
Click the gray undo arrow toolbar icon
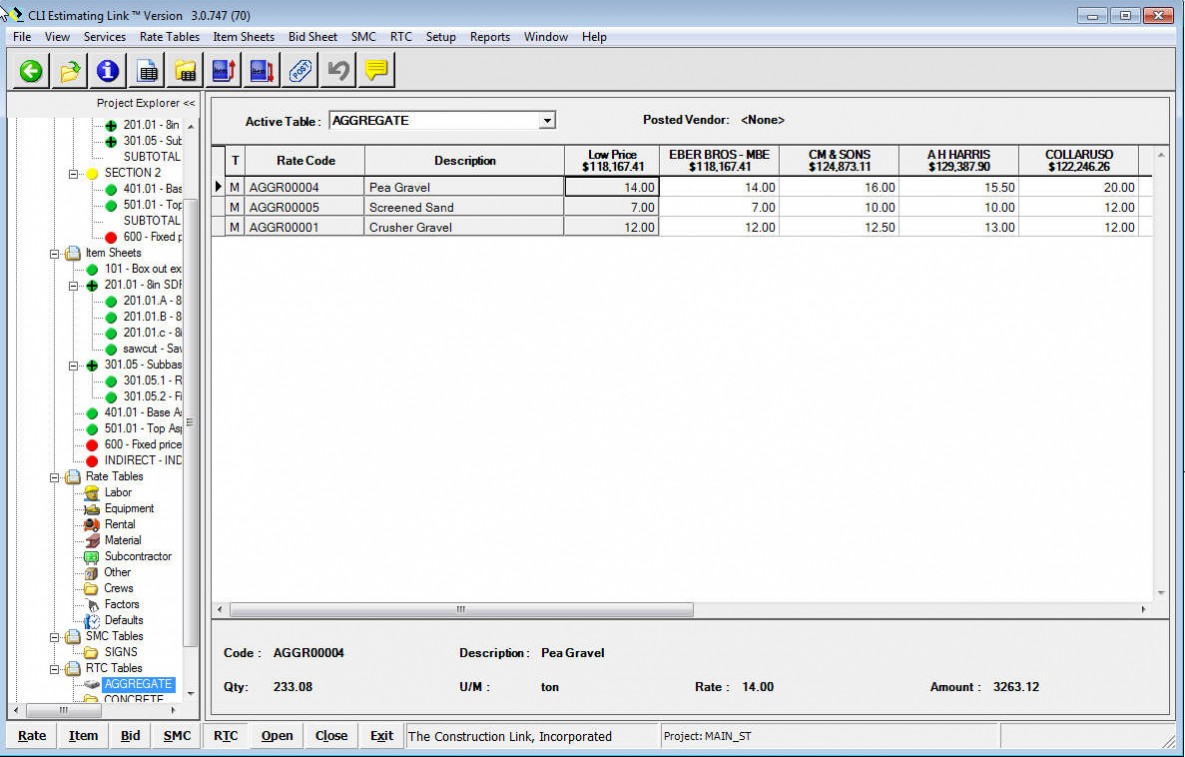[338, 71]
